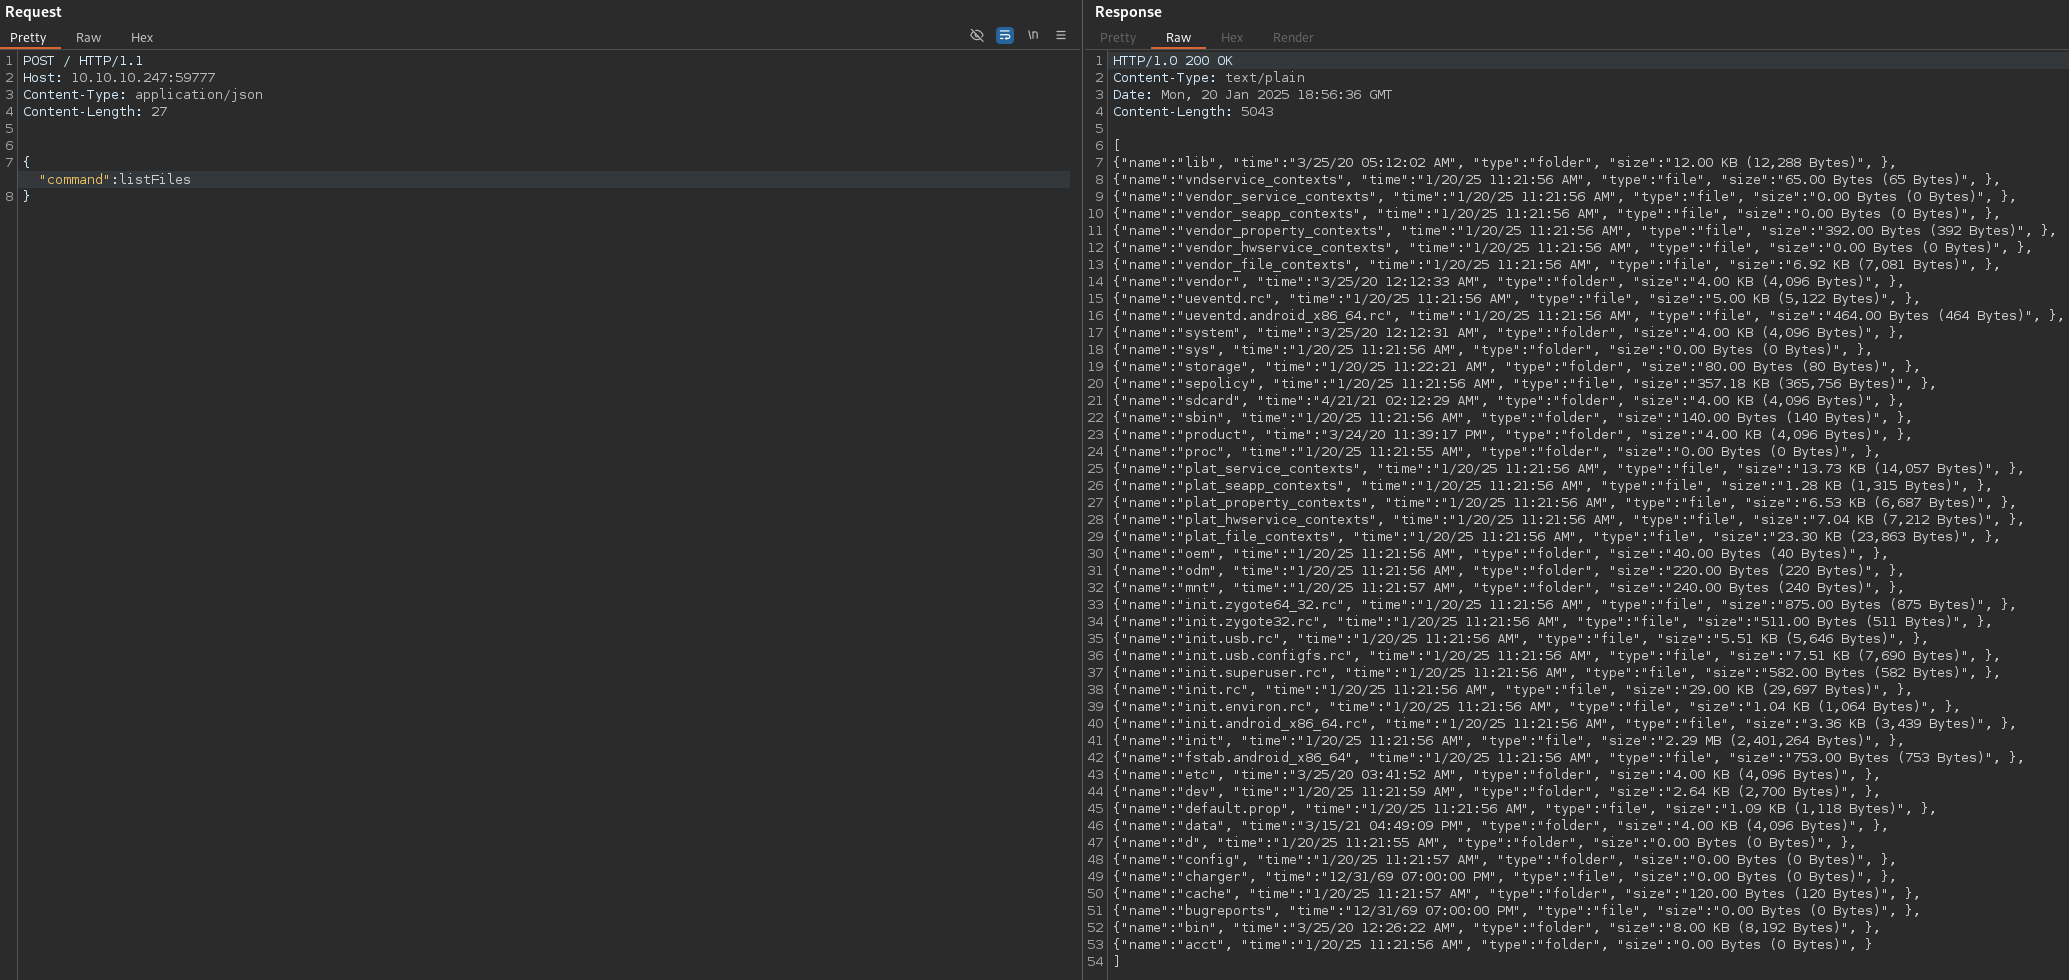Screen dimensions: 2069x980
Task: Click the "vendor_hwservice_contexts" entry line
Action: (1573, 248)
